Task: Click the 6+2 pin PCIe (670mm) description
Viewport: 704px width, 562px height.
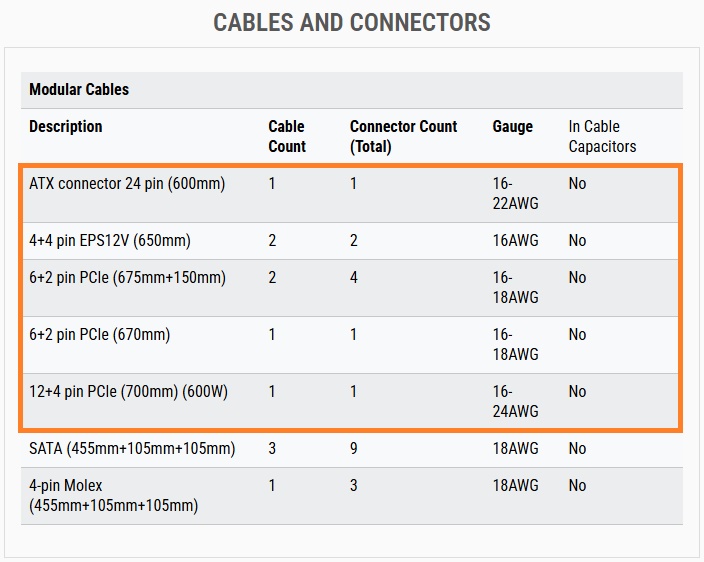Action: [99, 334]
